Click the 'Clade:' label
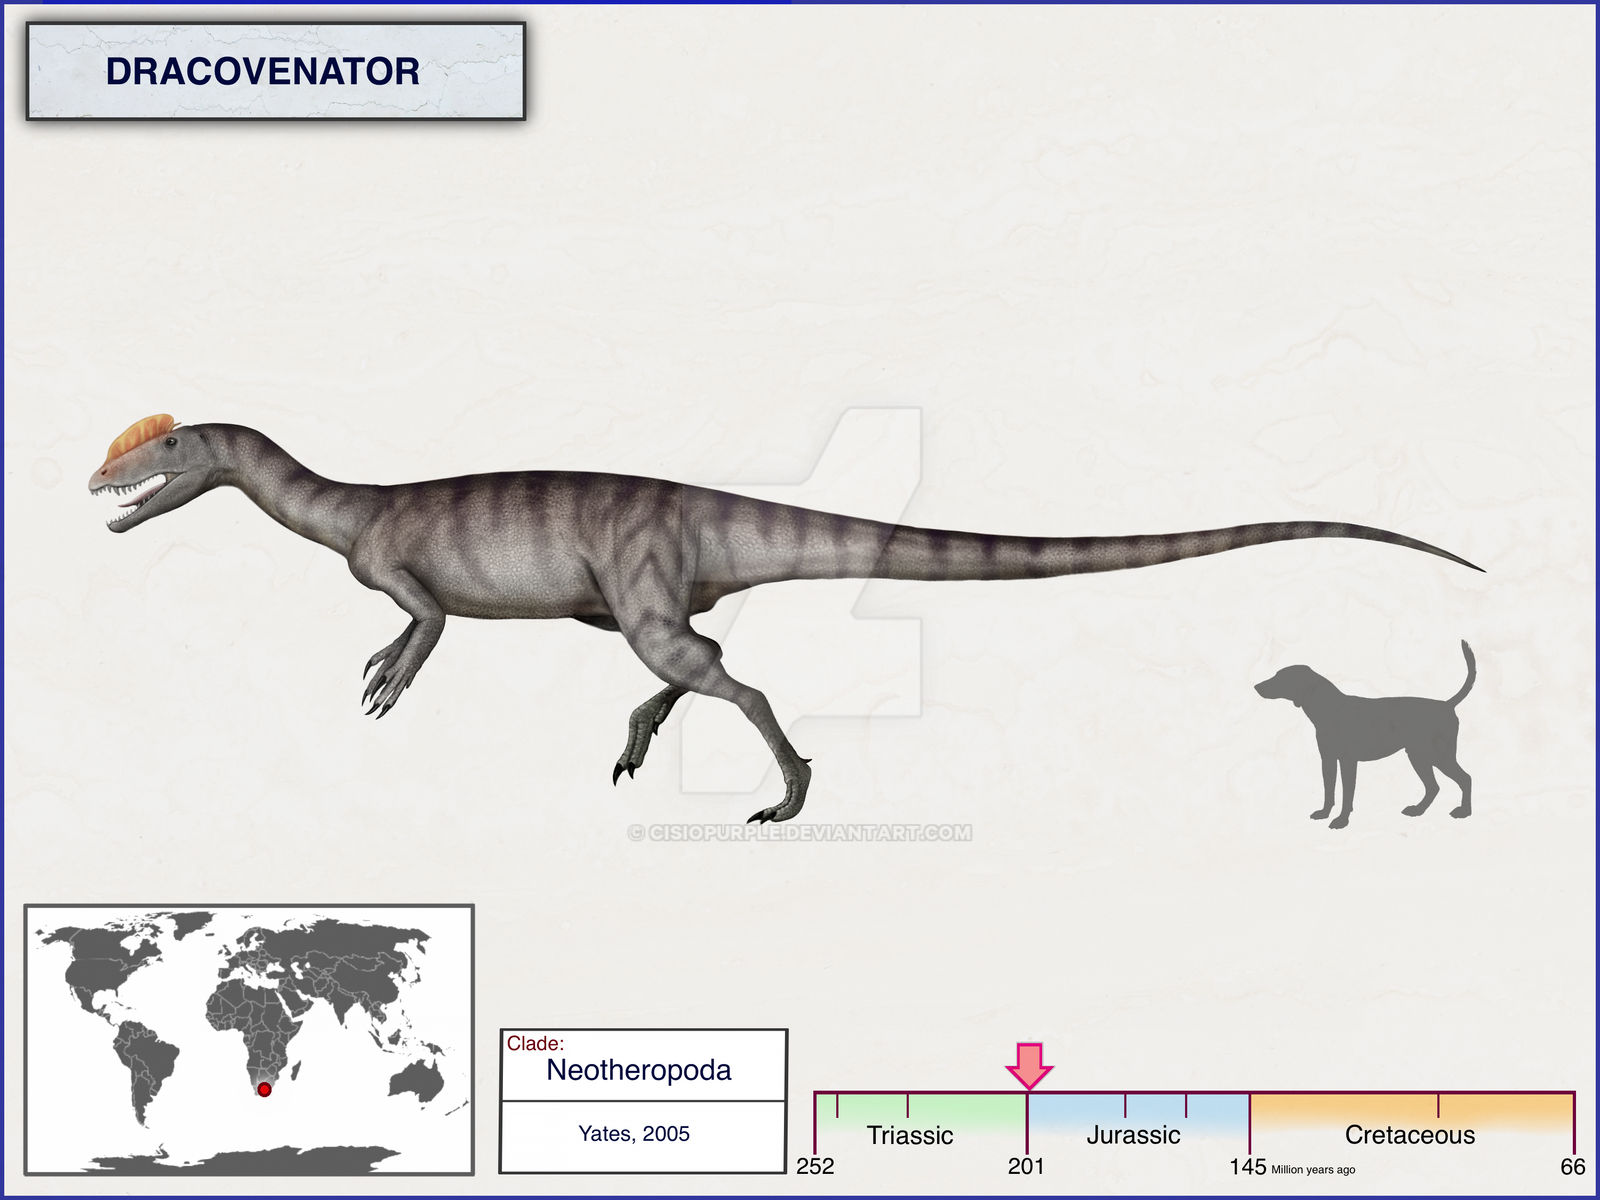 click(x=535, y=1043)
